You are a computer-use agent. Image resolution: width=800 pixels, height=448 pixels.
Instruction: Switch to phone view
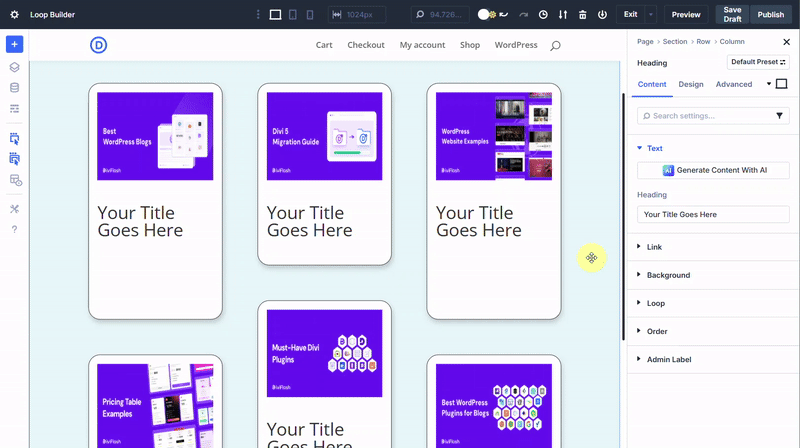click(310, 14)
